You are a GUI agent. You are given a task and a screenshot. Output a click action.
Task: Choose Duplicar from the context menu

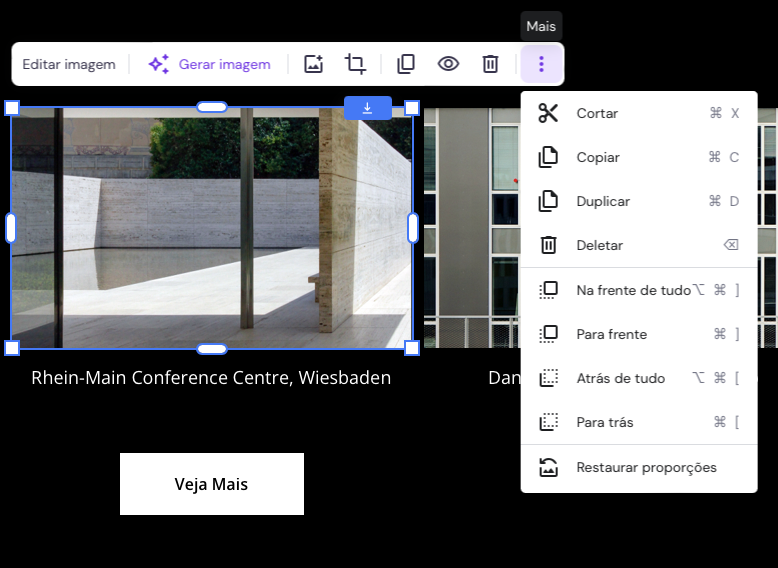(639, 201)
